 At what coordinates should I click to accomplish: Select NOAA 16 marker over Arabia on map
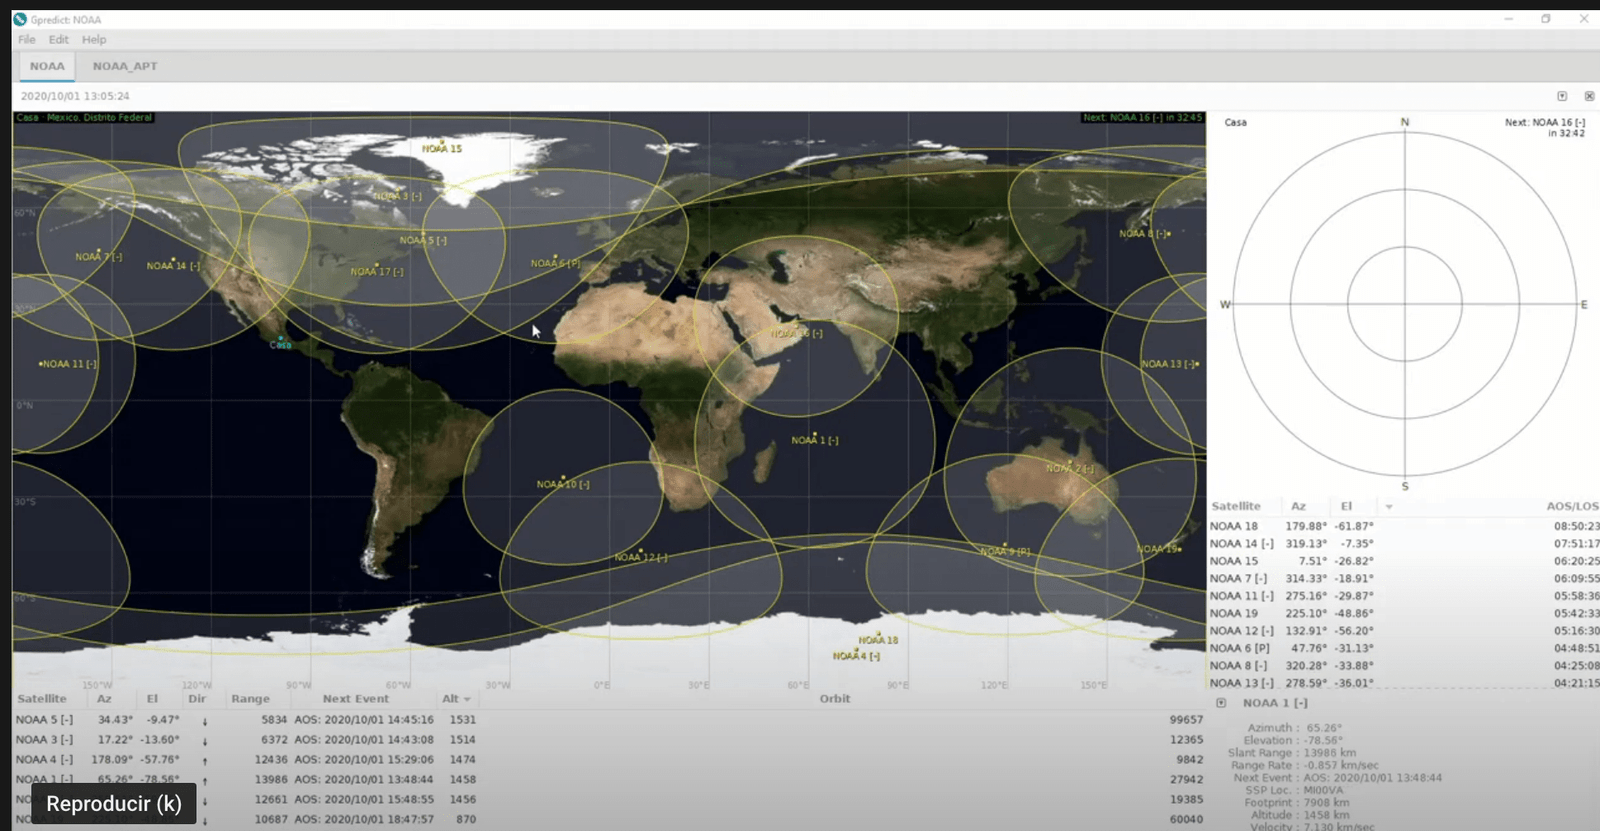click(x=796, y=333)
